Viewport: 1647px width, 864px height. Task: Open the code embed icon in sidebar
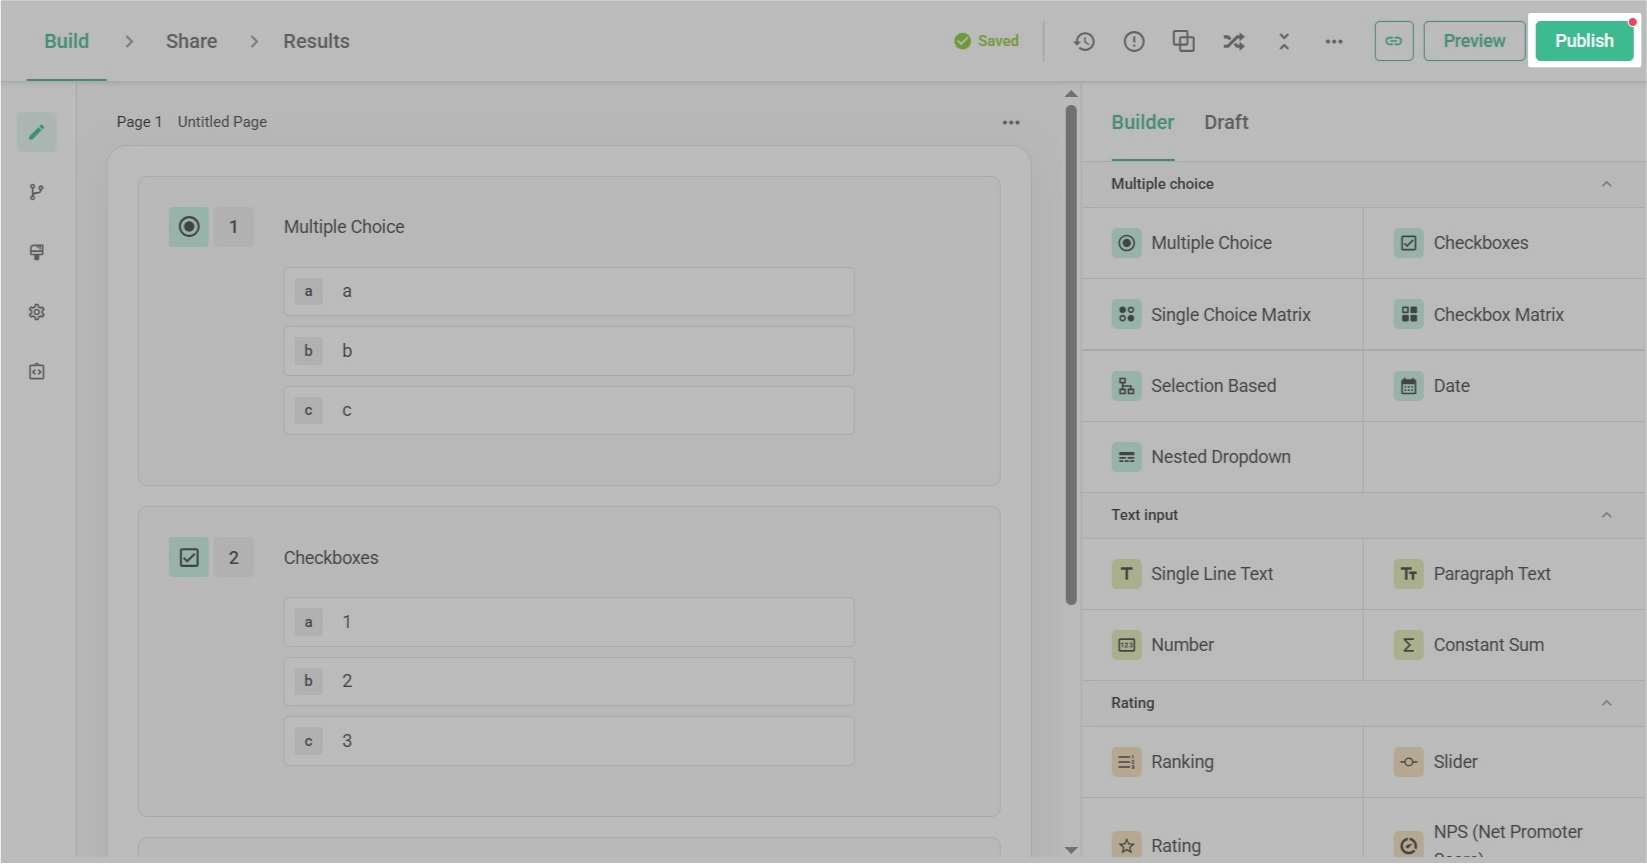(37, 372)
